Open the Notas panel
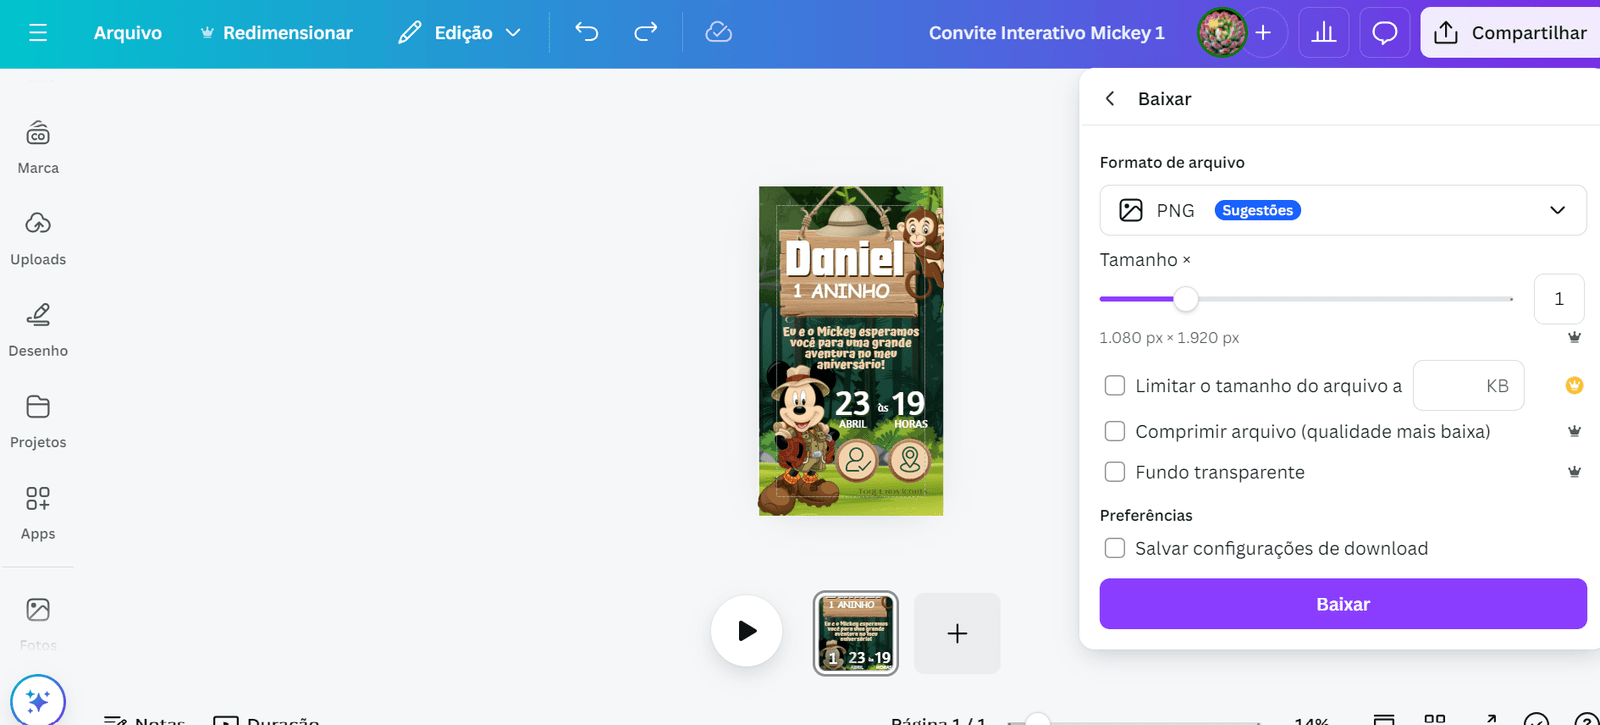The height and width of the screenshot is (725, 1600). [144, 720]
